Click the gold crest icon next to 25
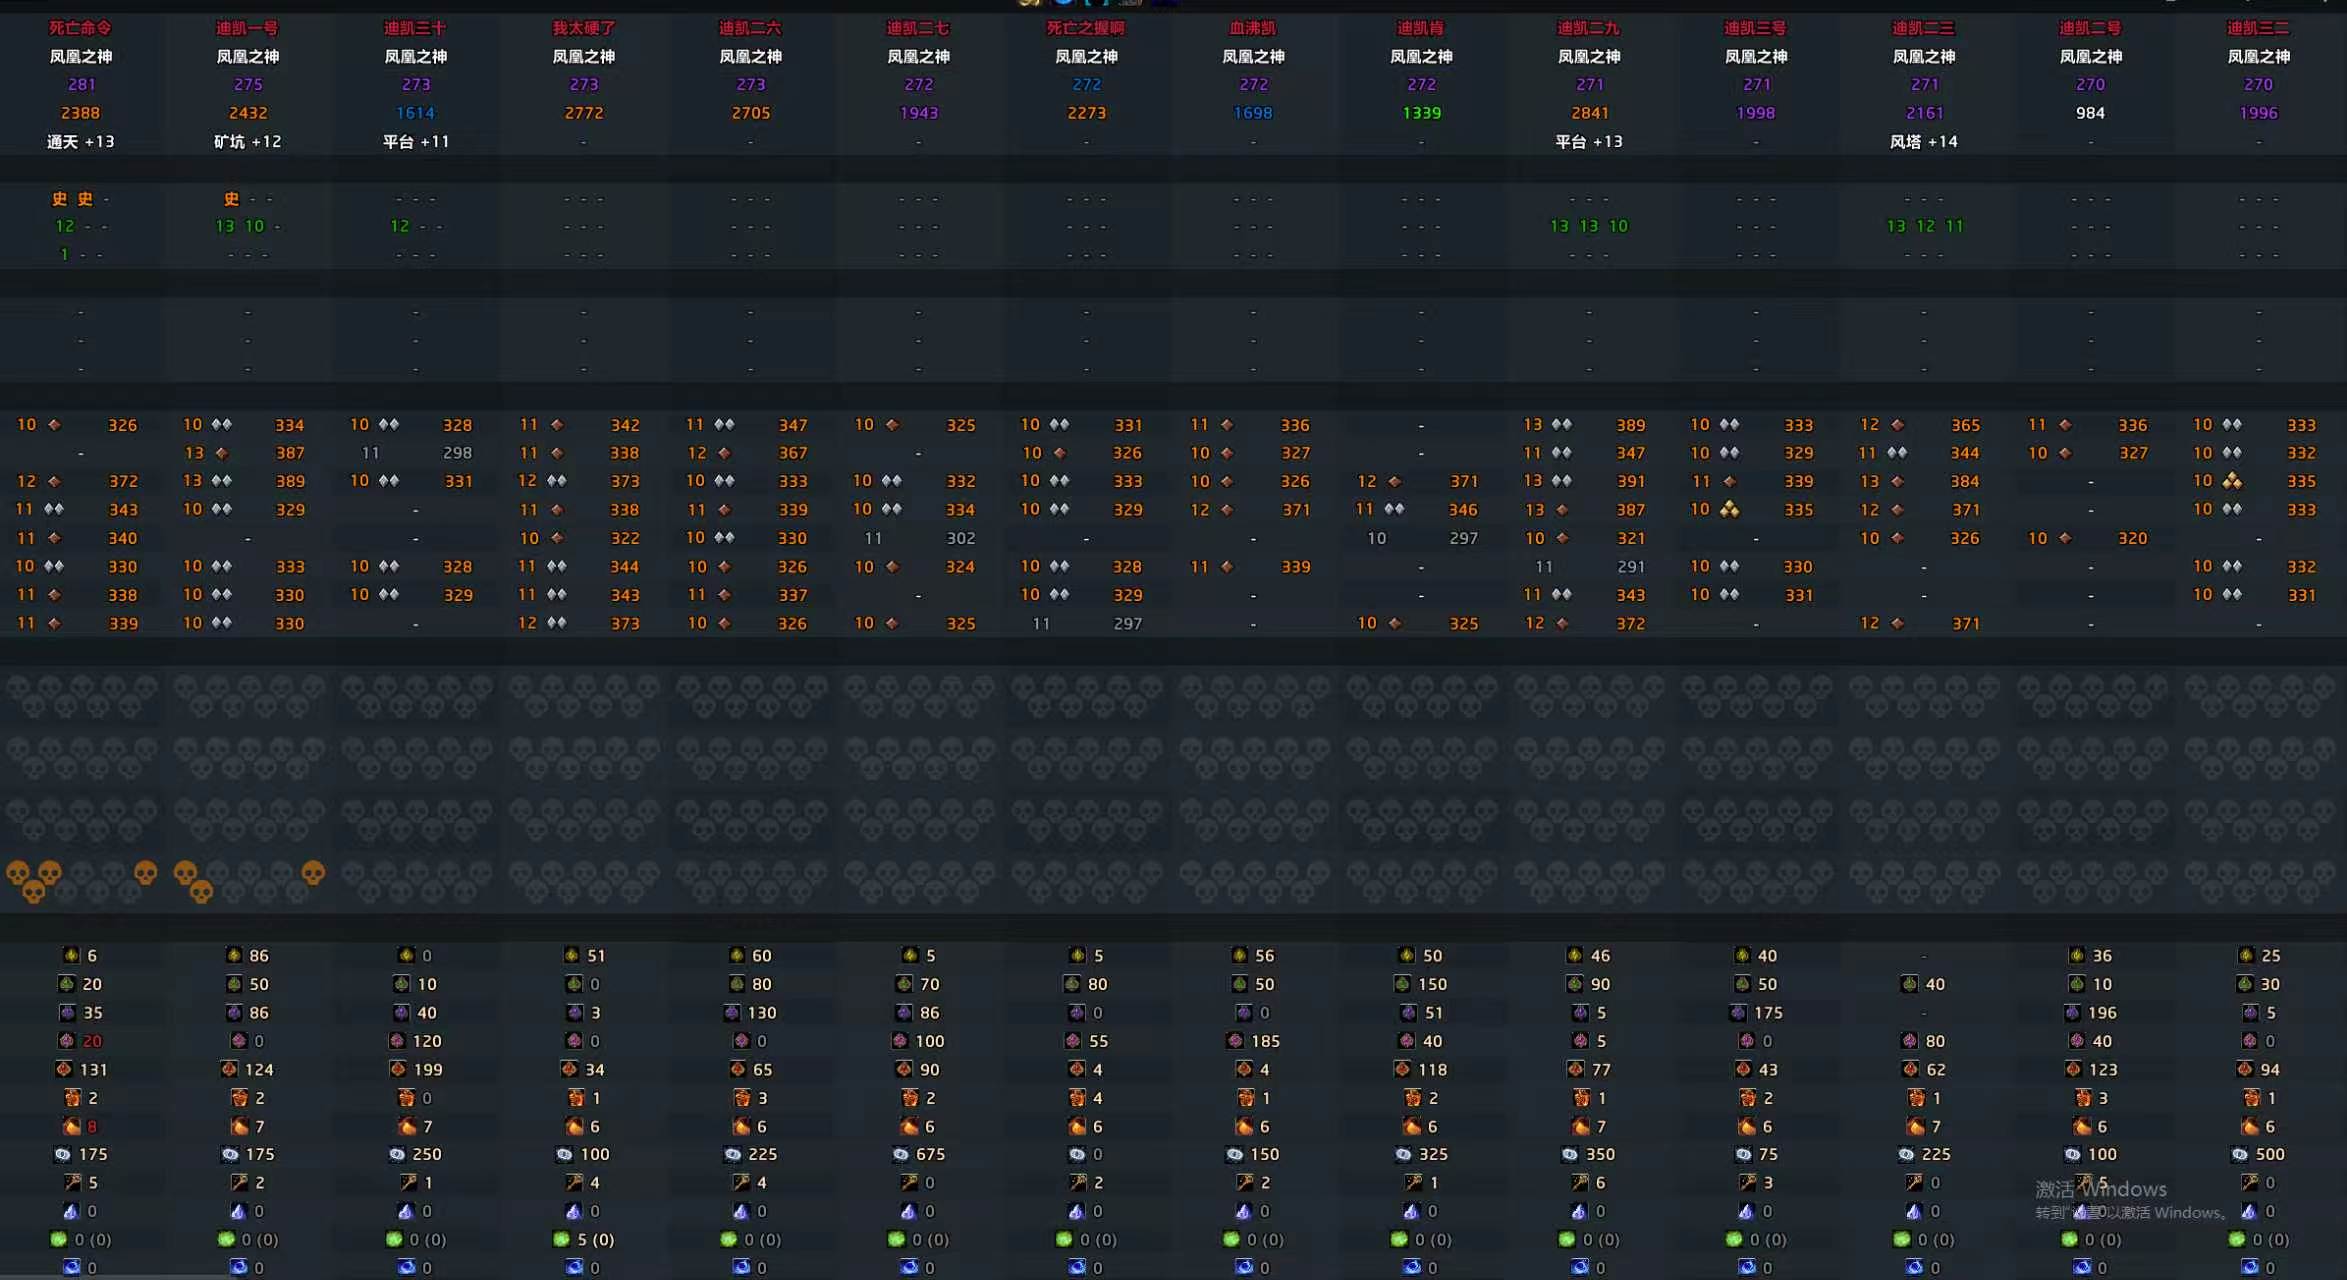This screenshot has width=2347, height=1280. pos(2247,956)
